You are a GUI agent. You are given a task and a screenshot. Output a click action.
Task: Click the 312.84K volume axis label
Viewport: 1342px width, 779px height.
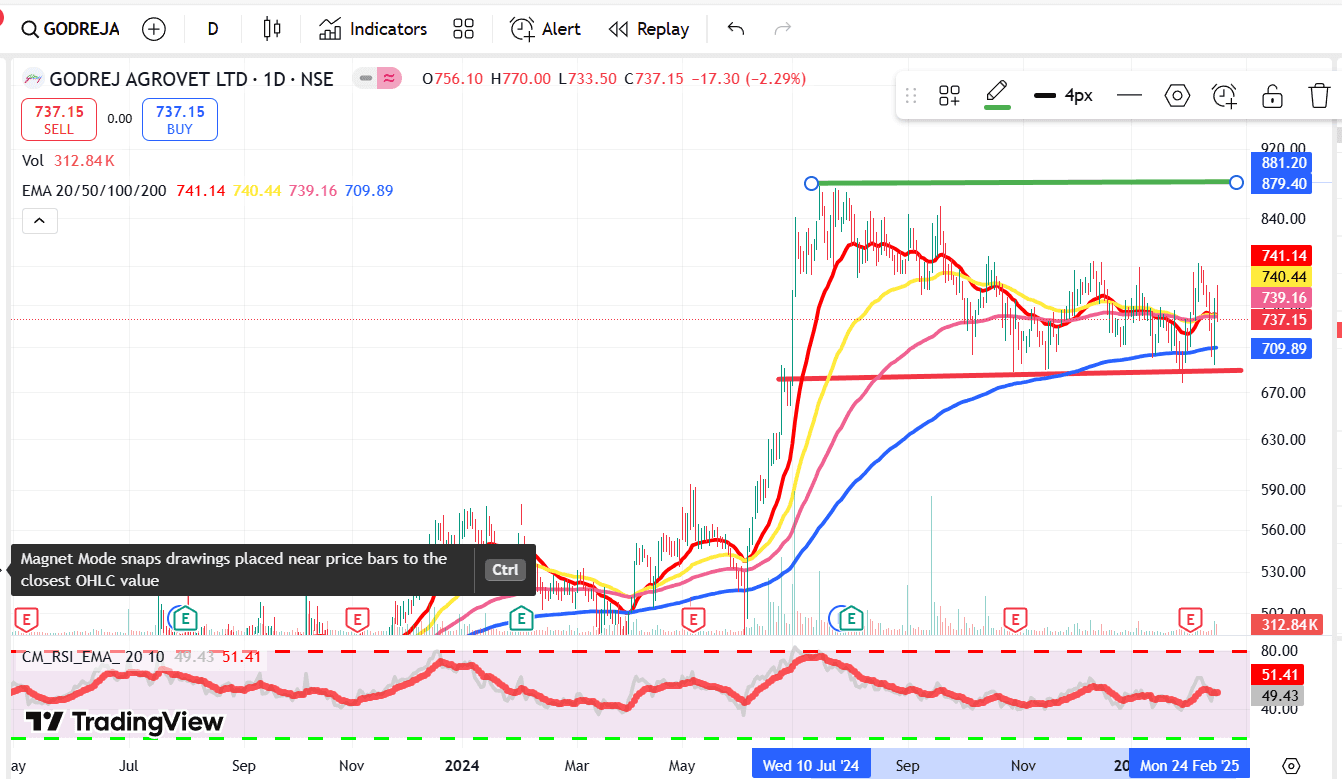pyautogui.click(x=1286, y=625)
